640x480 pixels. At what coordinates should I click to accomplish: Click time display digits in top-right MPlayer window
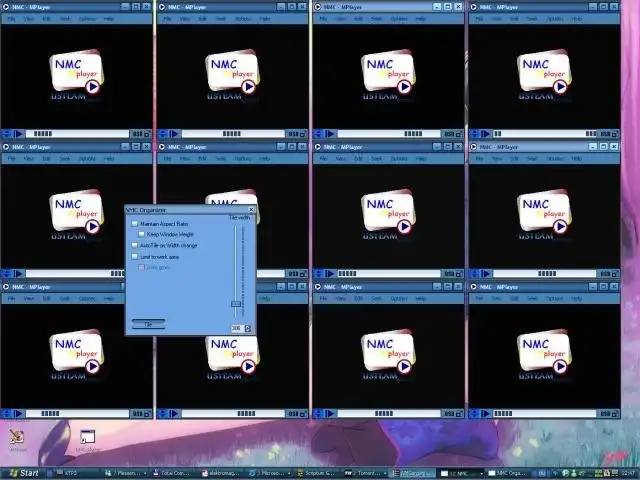(x=605, y=134)
